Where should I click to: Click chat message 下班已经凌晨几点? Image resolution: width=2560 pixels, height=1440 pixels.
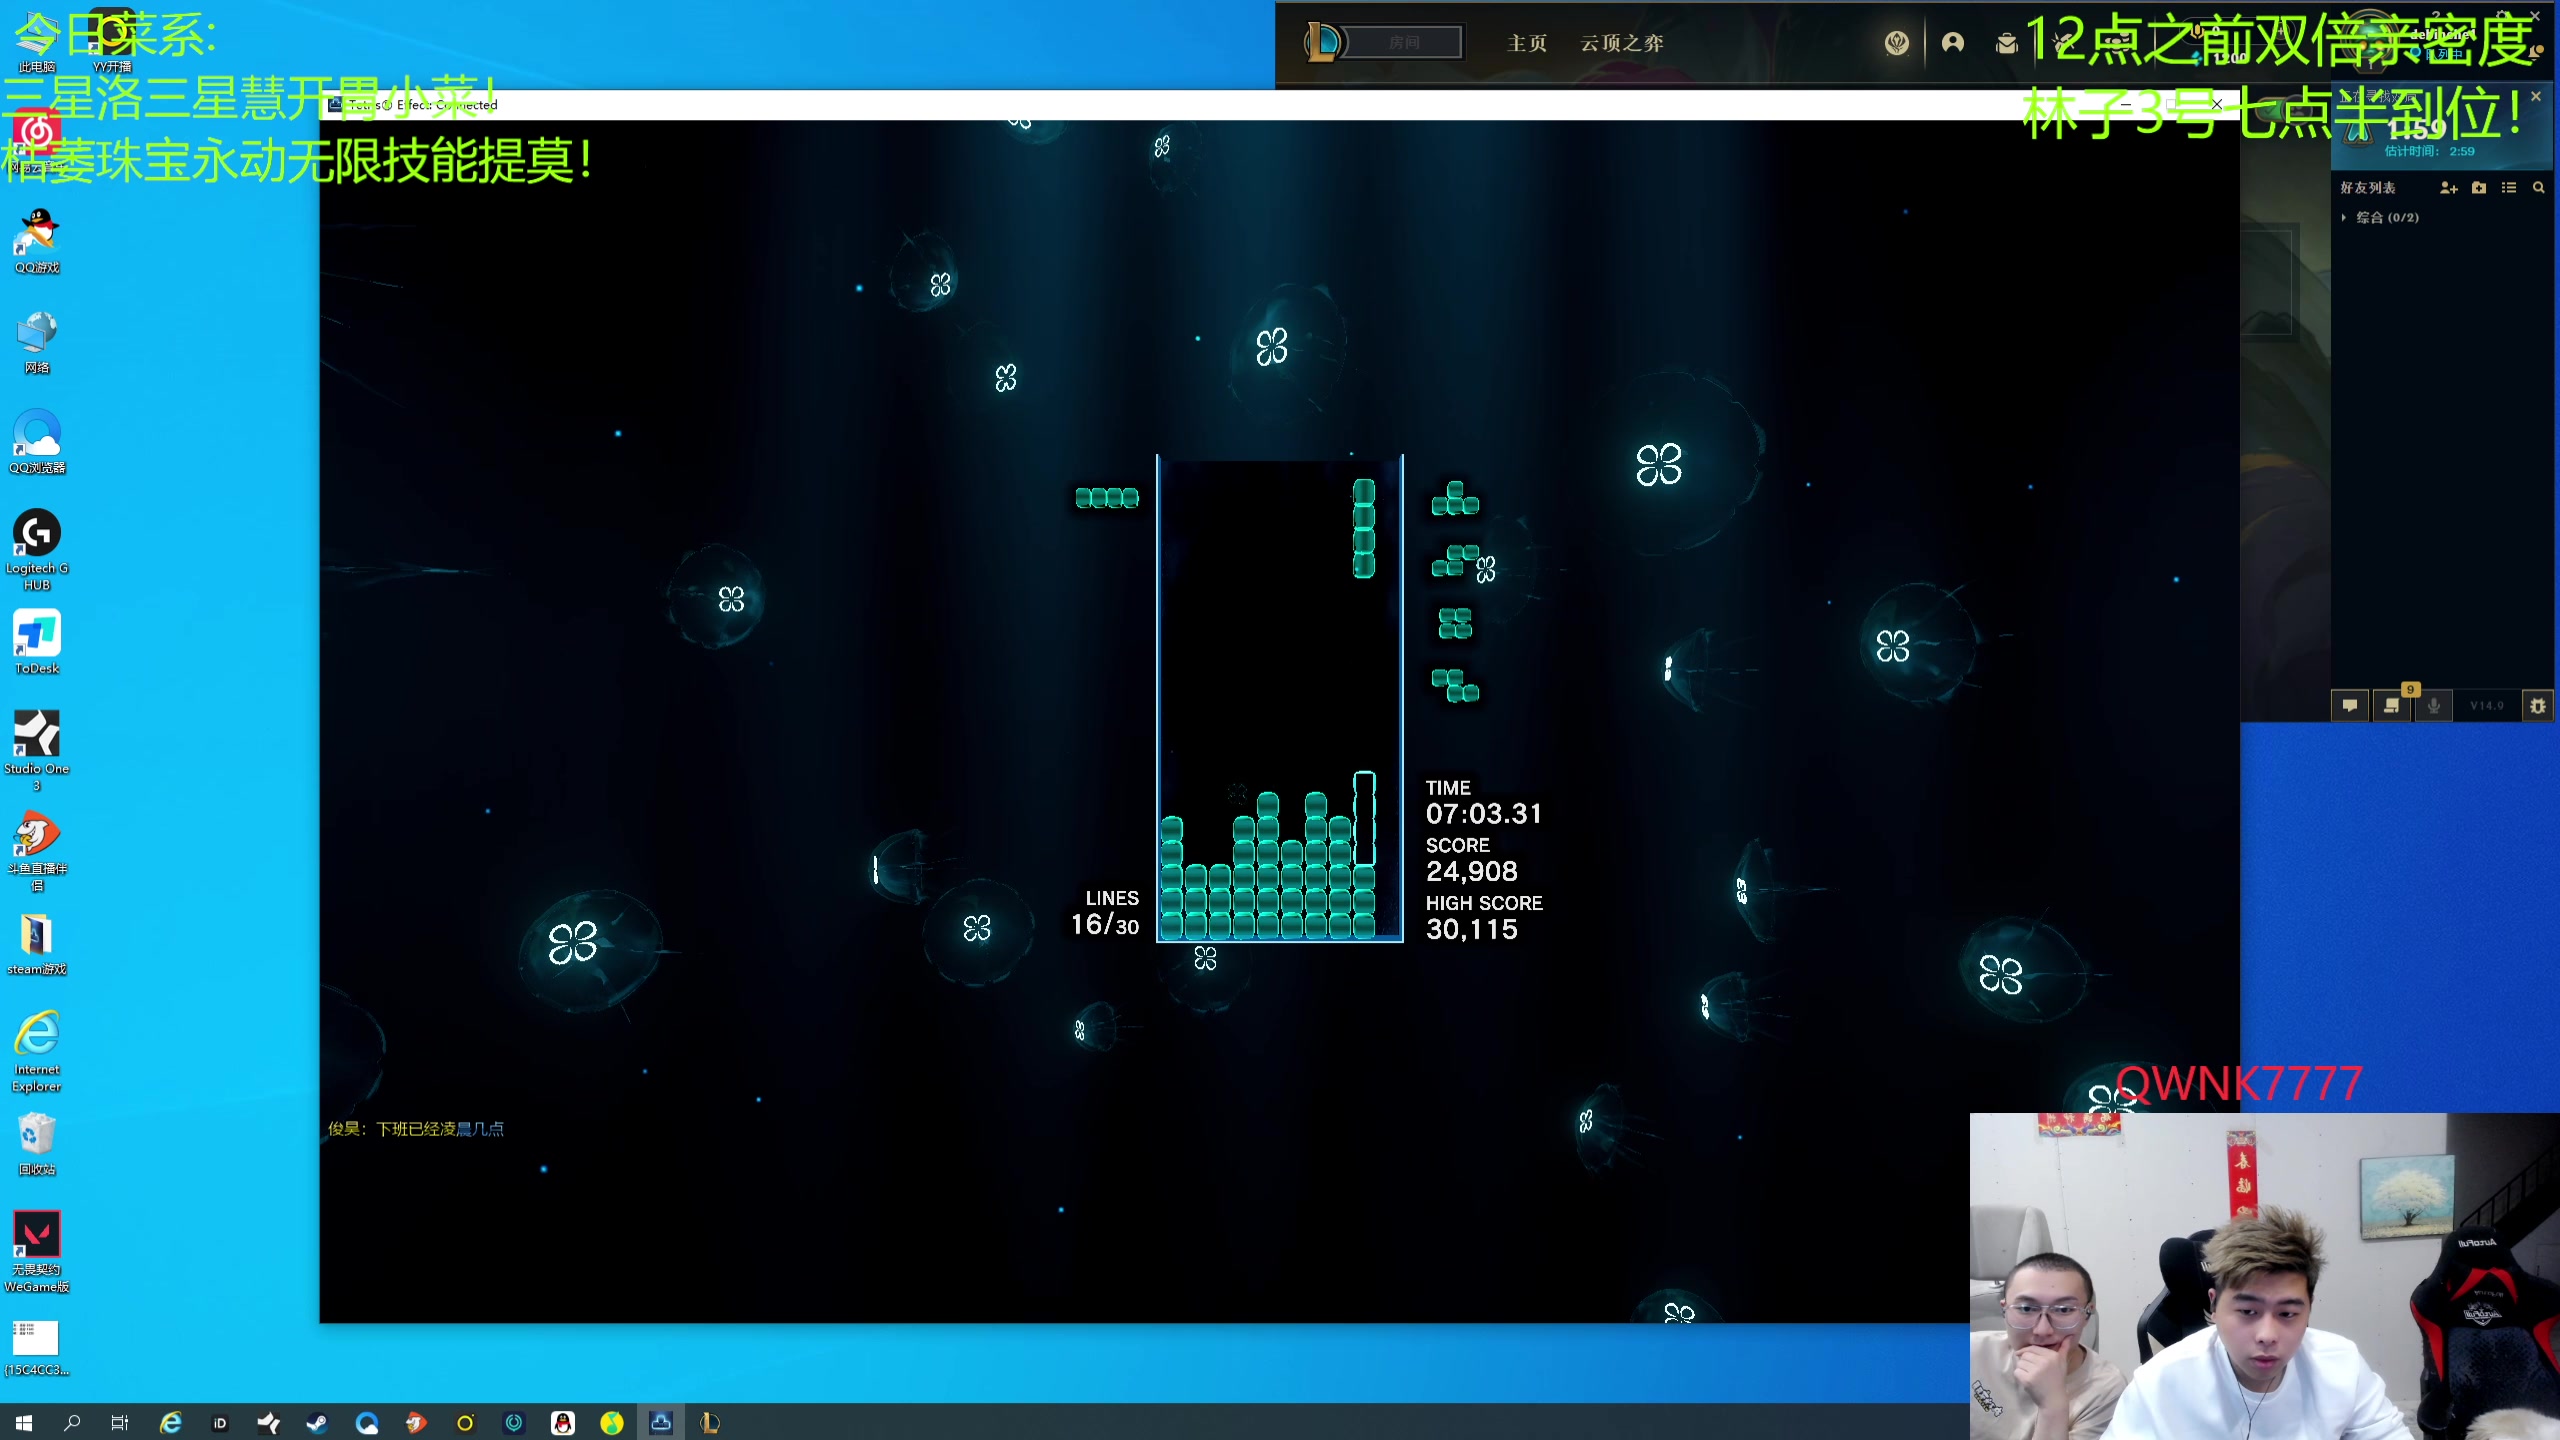tap(439, 1129)
